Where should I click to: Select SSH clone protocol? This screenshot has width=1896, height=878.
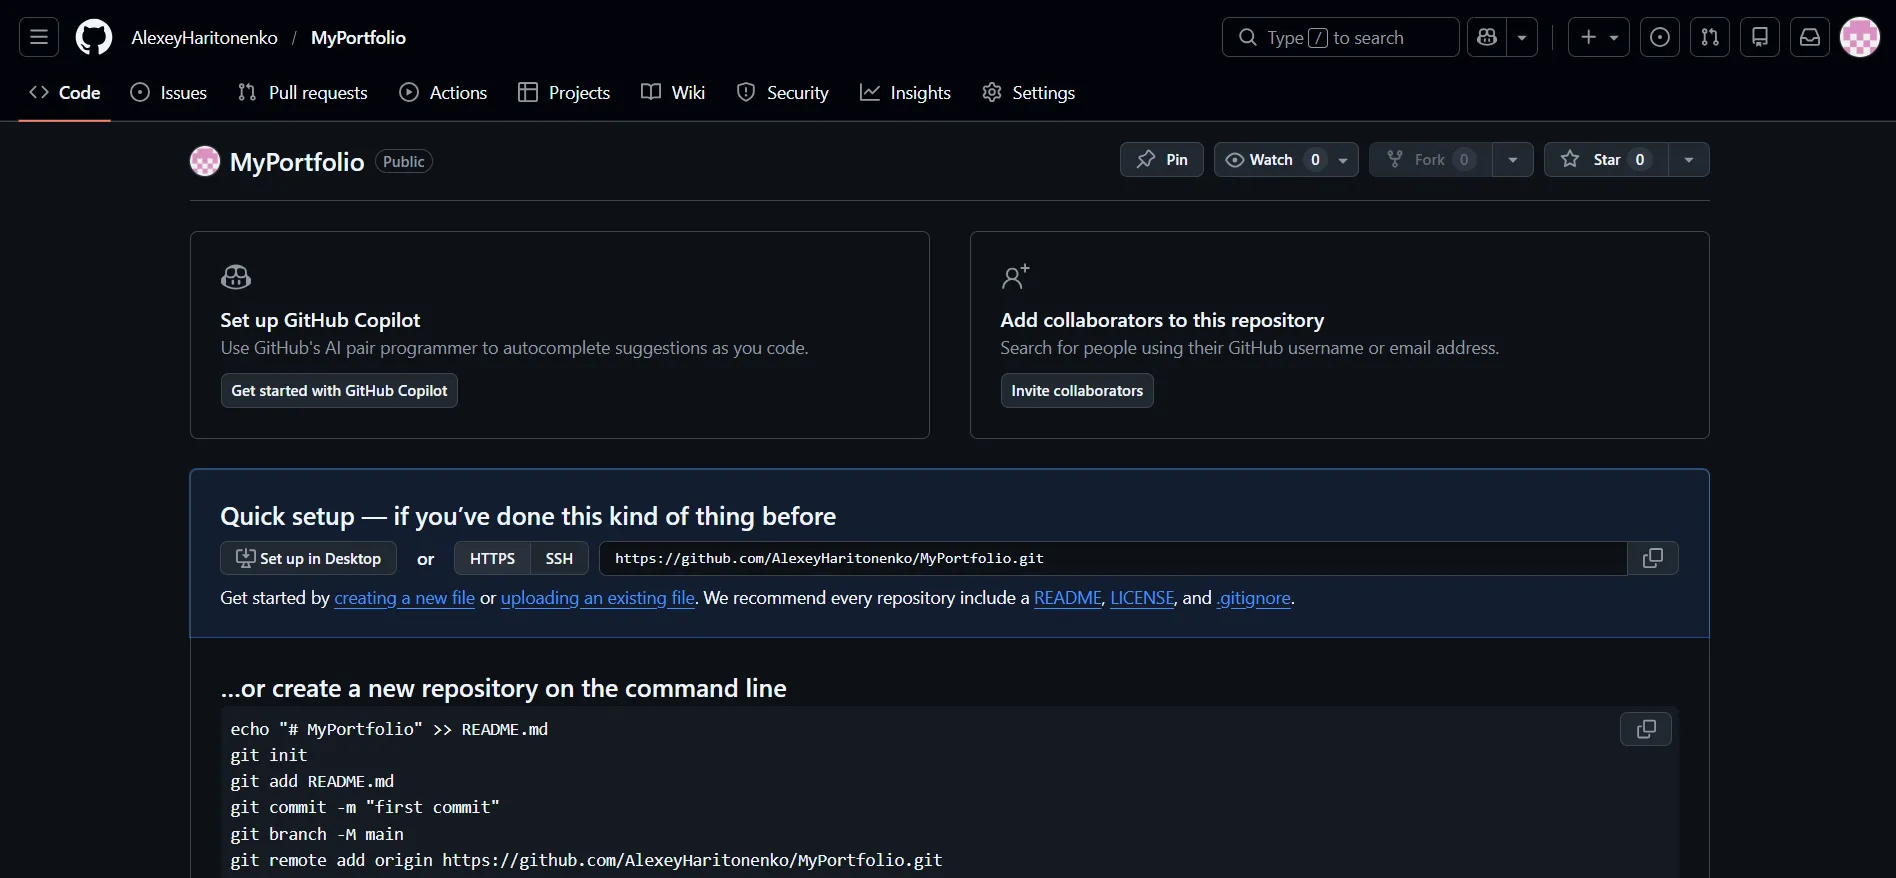click(x=559, y=558)
